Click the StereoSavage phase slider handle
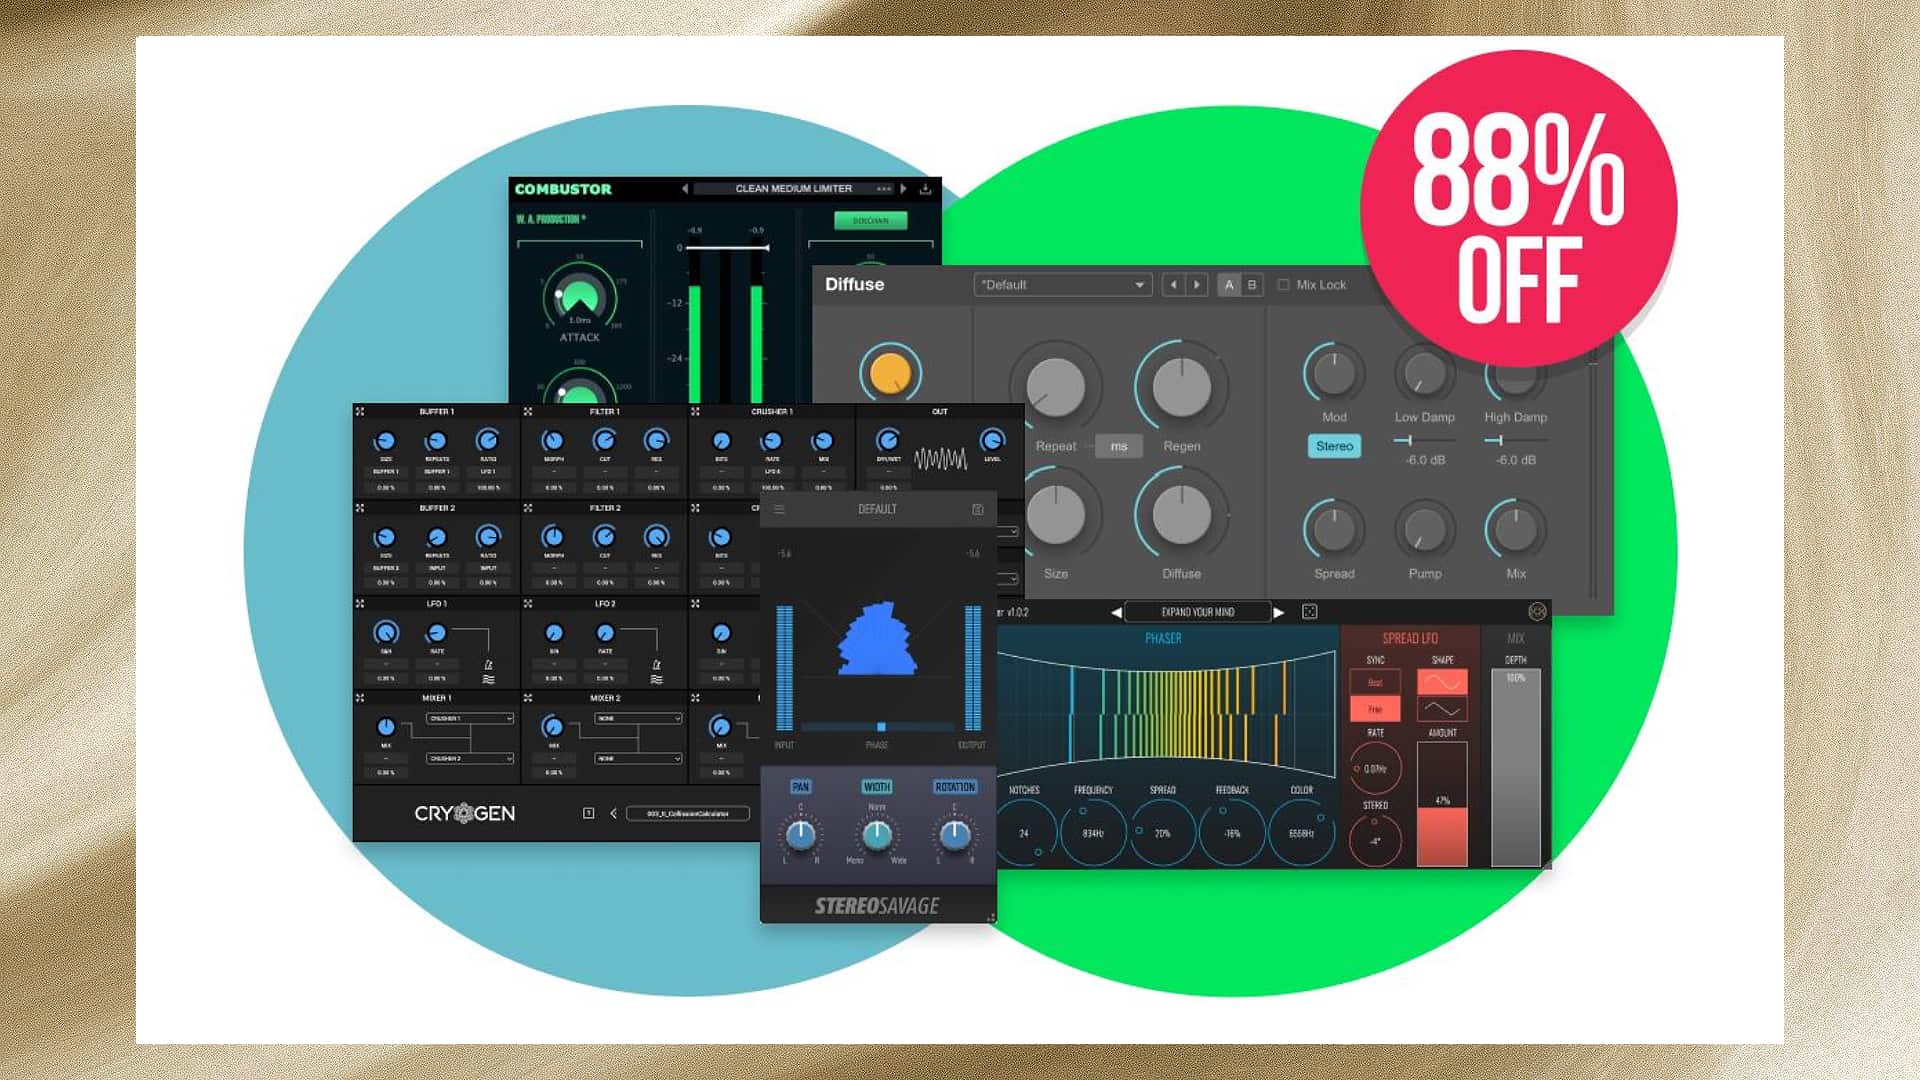 coord(881,727)
